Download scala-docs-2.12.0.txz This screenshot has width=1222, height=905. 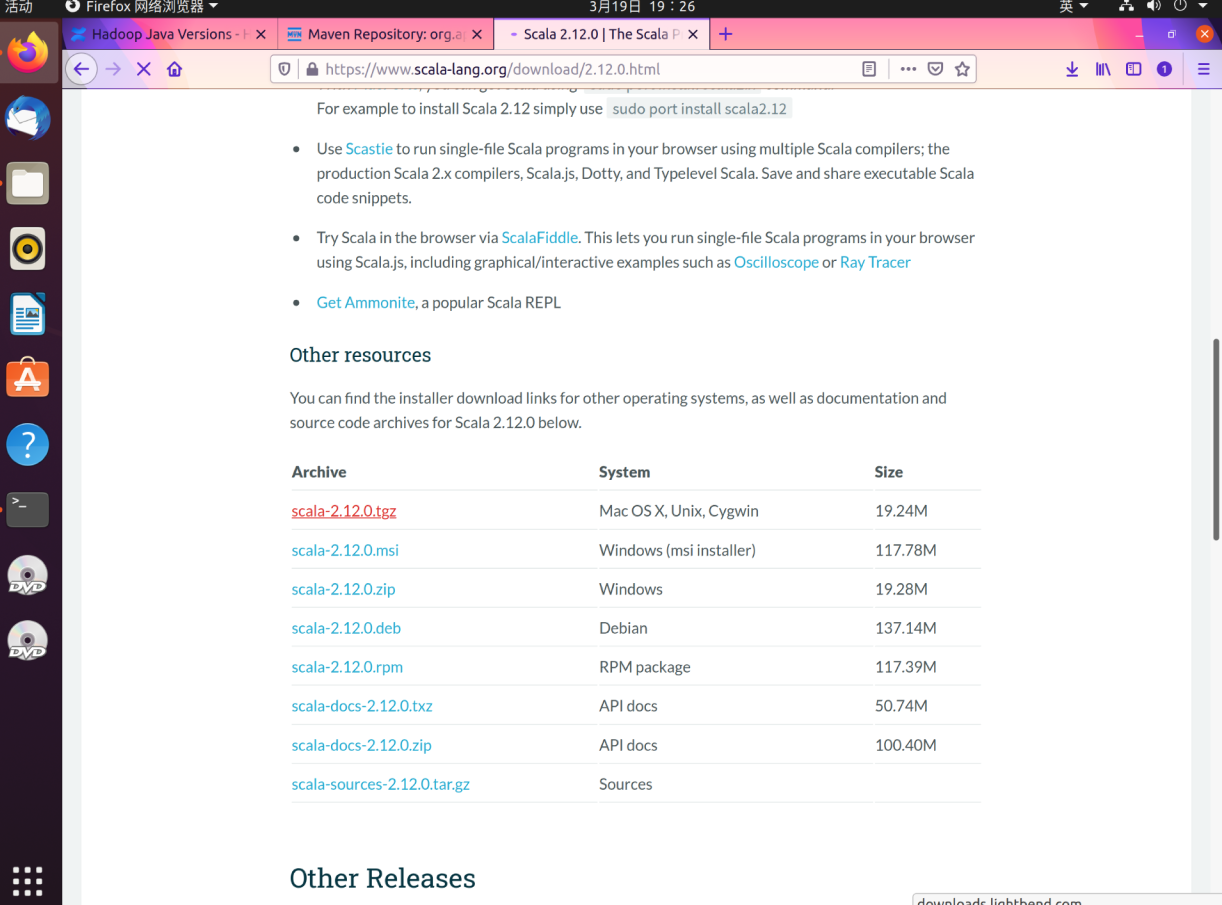(362, 706)
